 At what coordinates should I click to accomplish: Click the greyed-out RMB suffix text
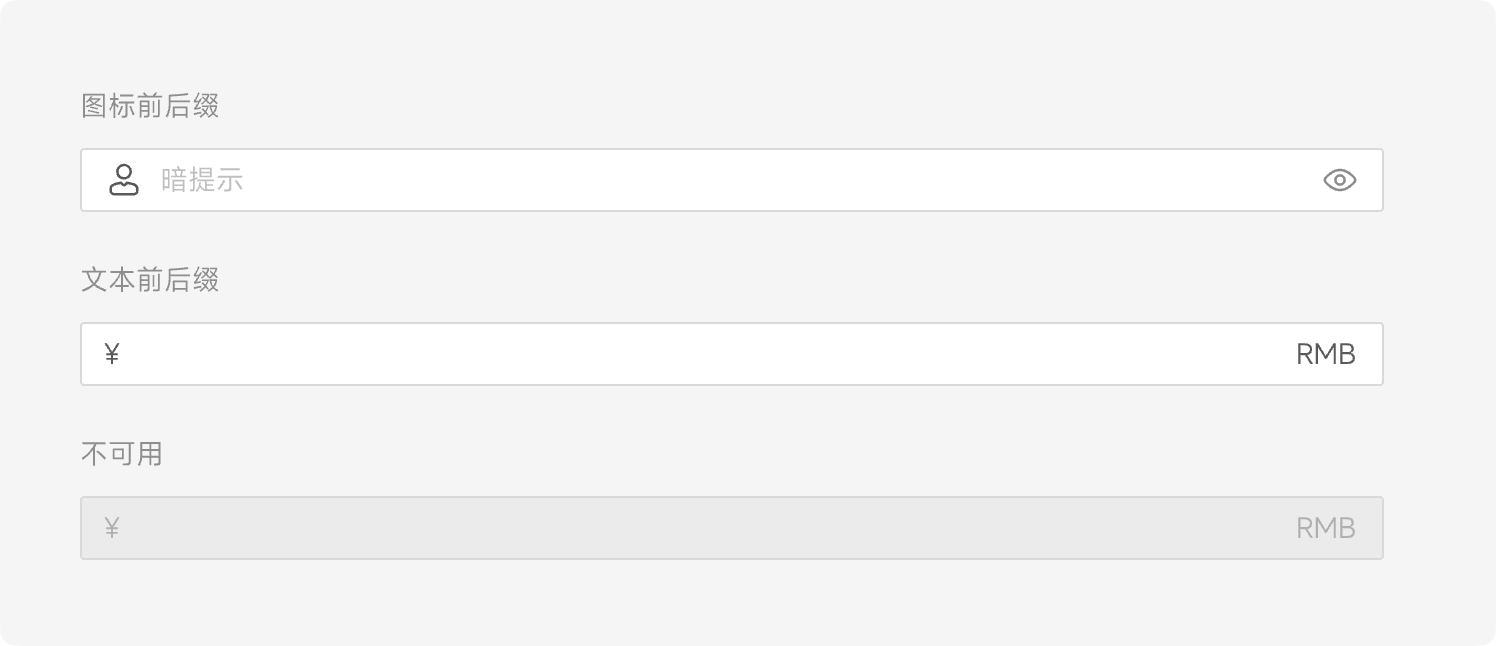[1325, 528]
